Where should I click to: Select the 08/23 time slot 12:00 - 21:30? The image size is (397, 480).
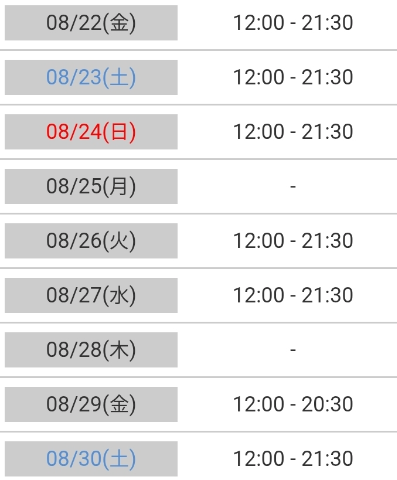(x=293, y=77)
